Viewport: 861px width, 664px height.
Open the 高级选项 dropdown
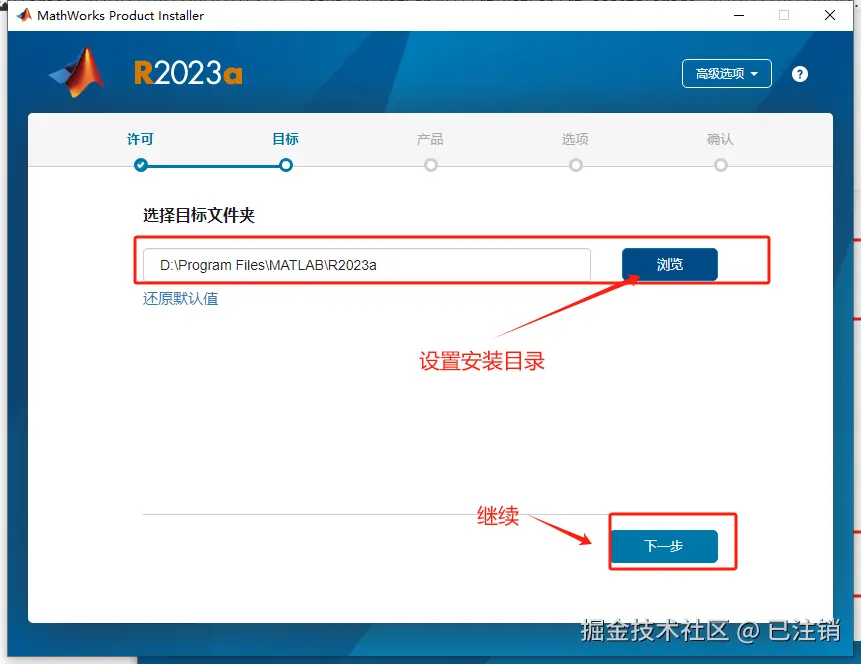726,74
